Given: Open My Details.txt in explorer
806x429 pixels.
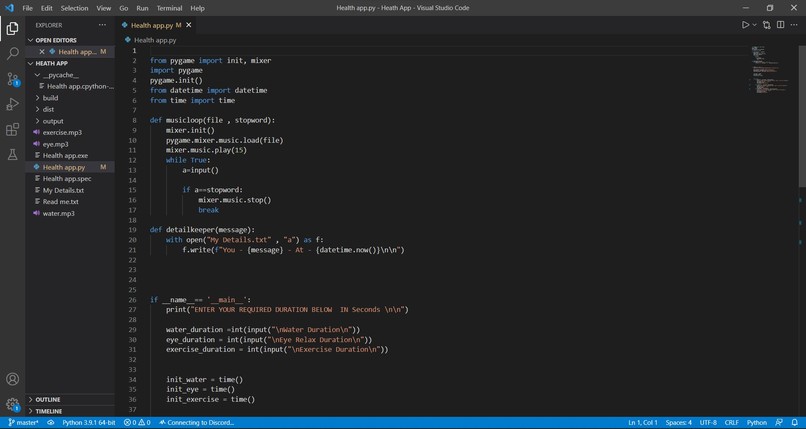Looking at the screenshot, I should (x=63, y=190).
